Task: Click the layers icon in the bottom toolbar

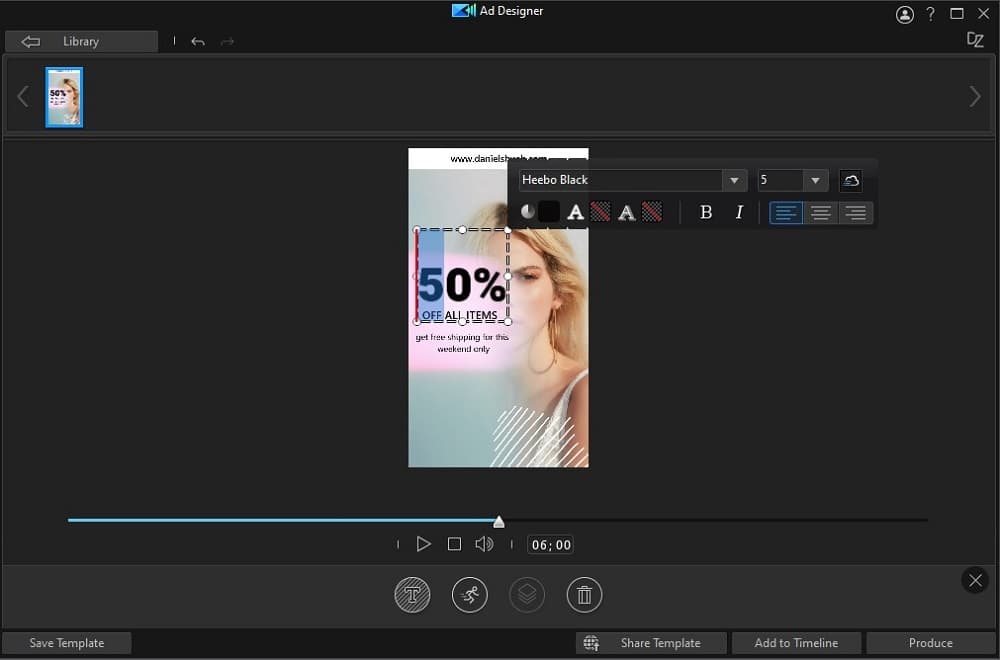Action: pos(527,594)
